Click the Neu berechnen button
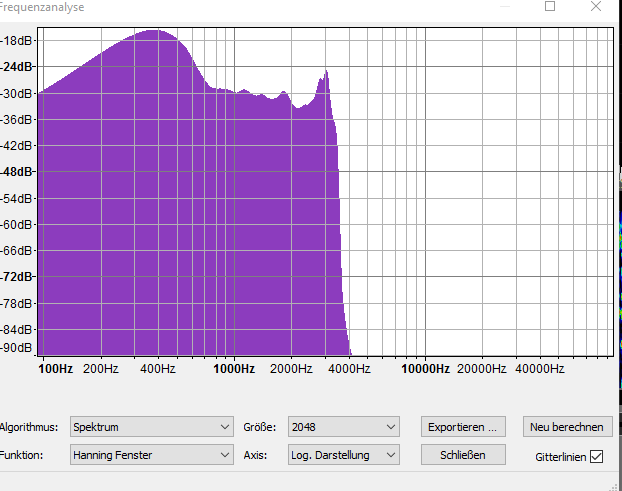The width and height of the screenshot is (622, 491). click(x=567, y=427)
